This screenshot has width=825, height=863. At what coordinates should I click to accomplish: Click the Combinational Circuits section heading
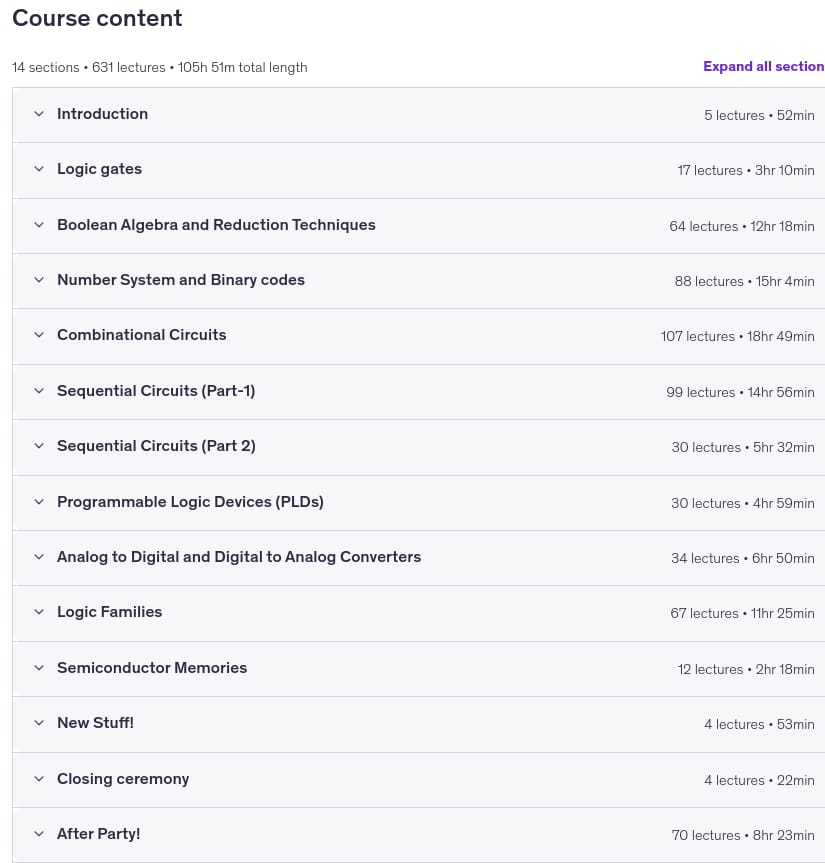click(141, 335)
